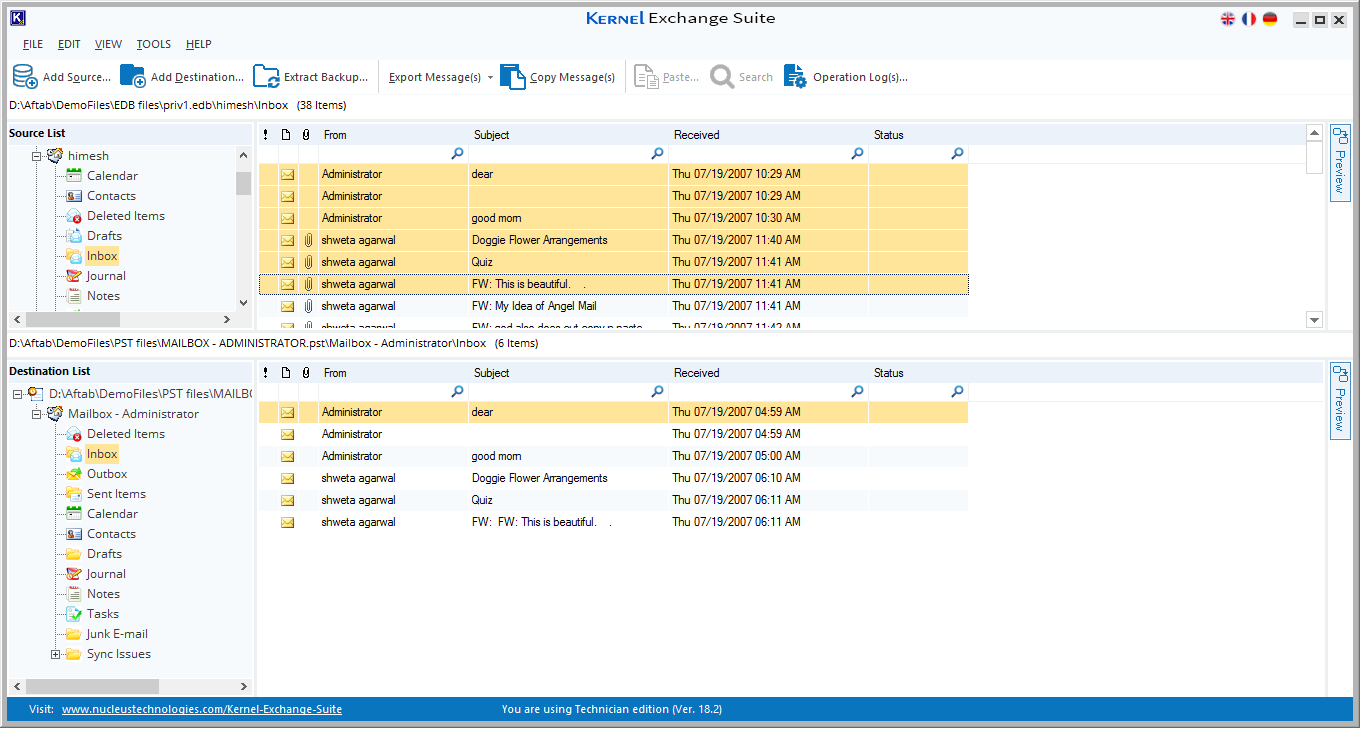The height and width of the screenshot is (730, 1360).
Task: Click the importance column header in source grid
Action: [265, 135]
